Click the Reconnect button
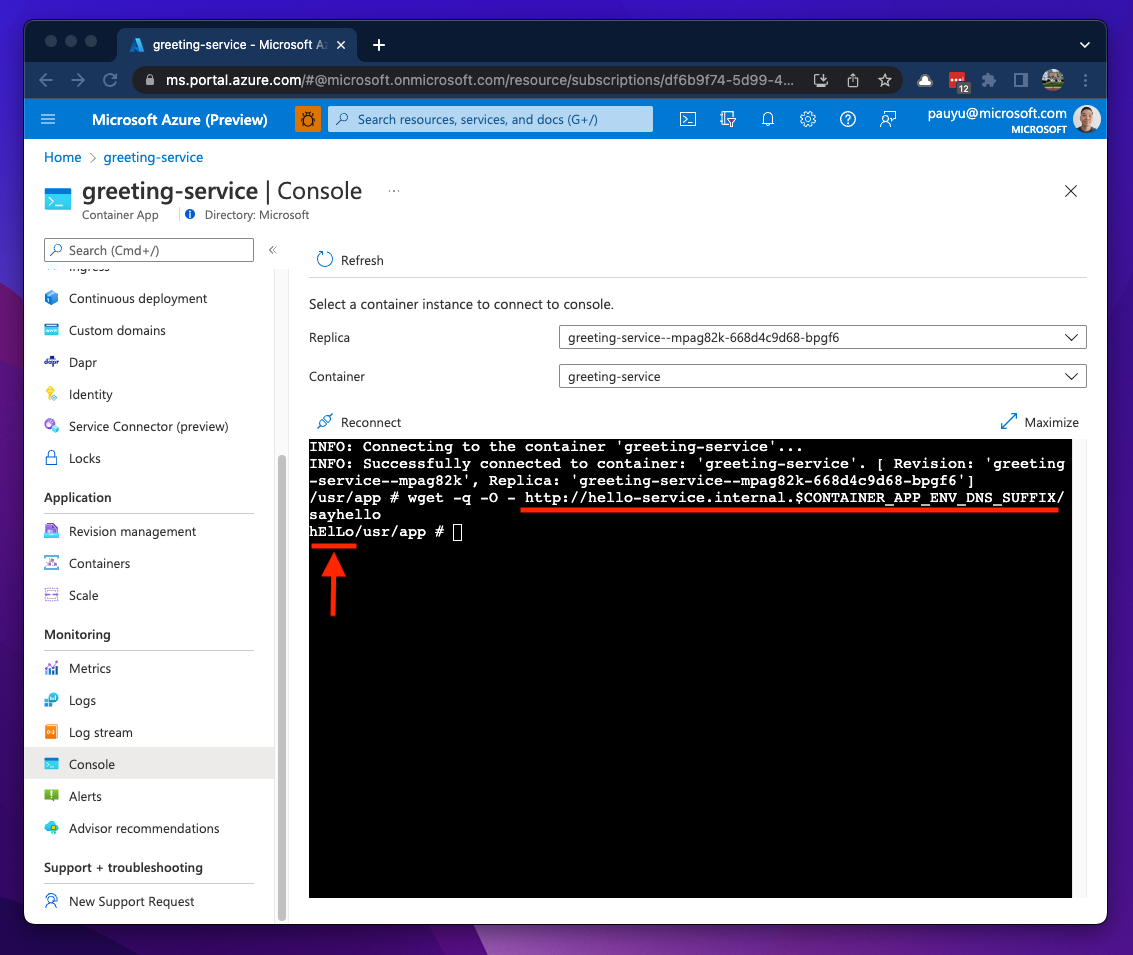Viewport: 1133px width, 955px height. coord(359,422)
